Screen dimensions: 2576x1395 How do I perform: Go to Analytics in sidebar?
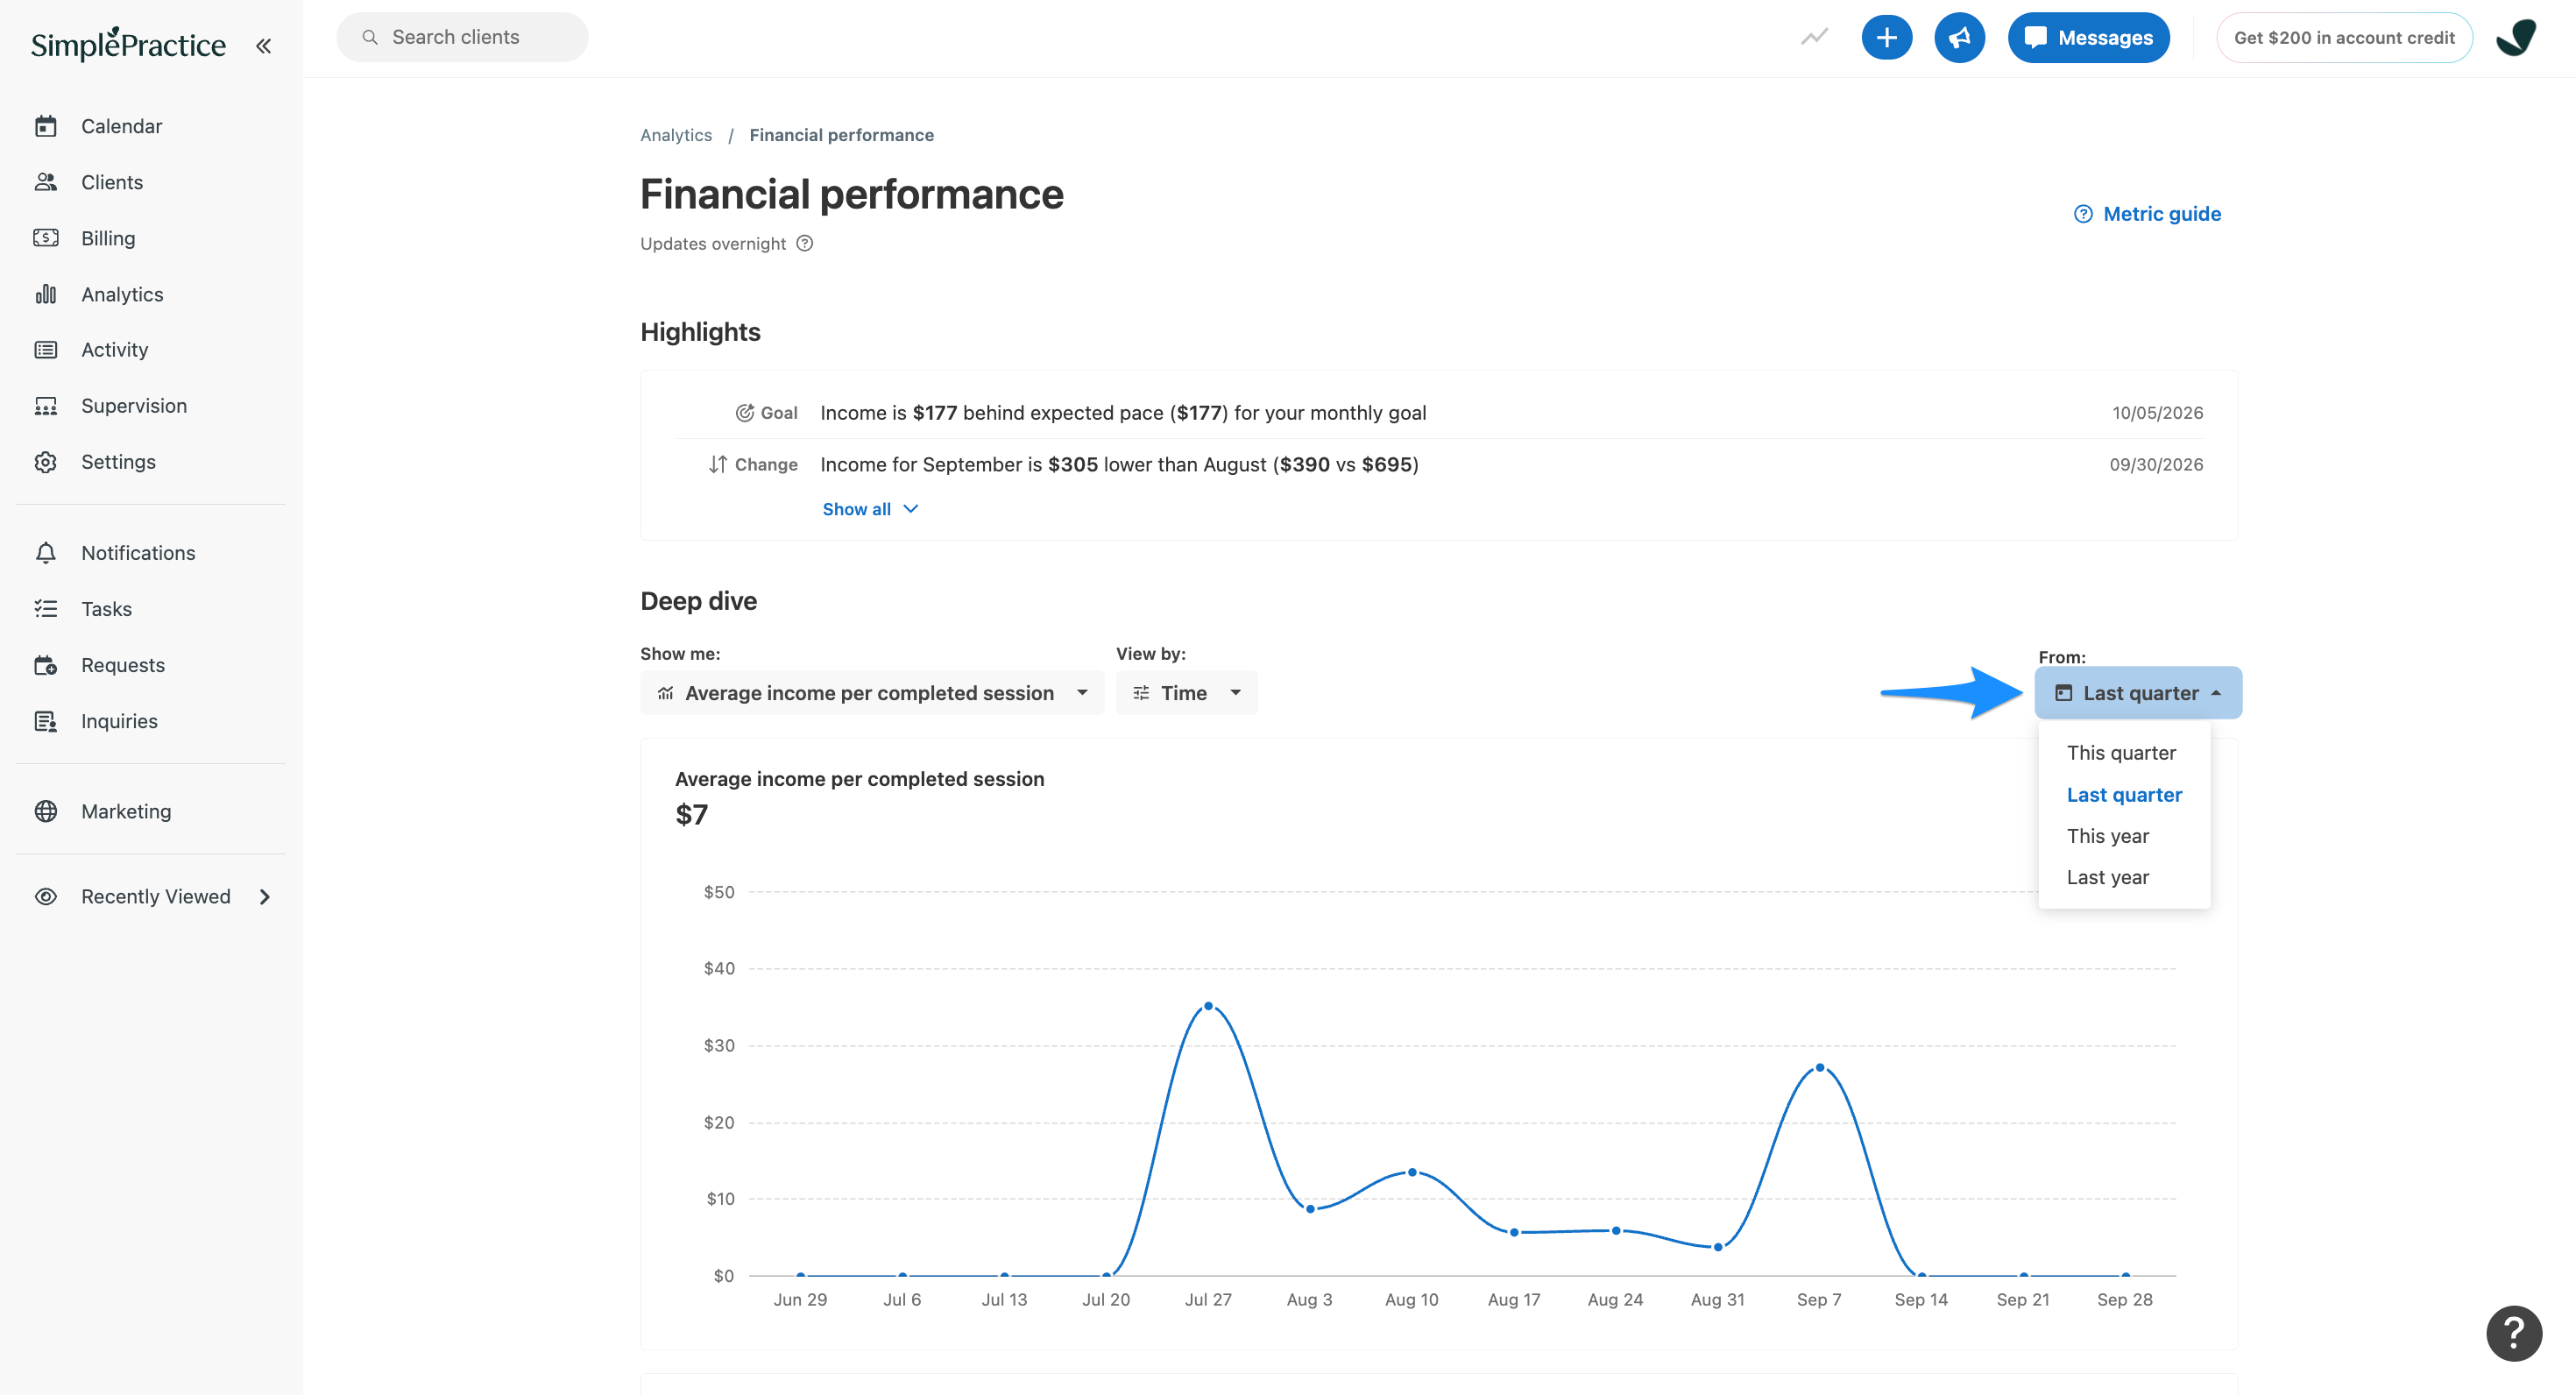(x=121, y=294)
